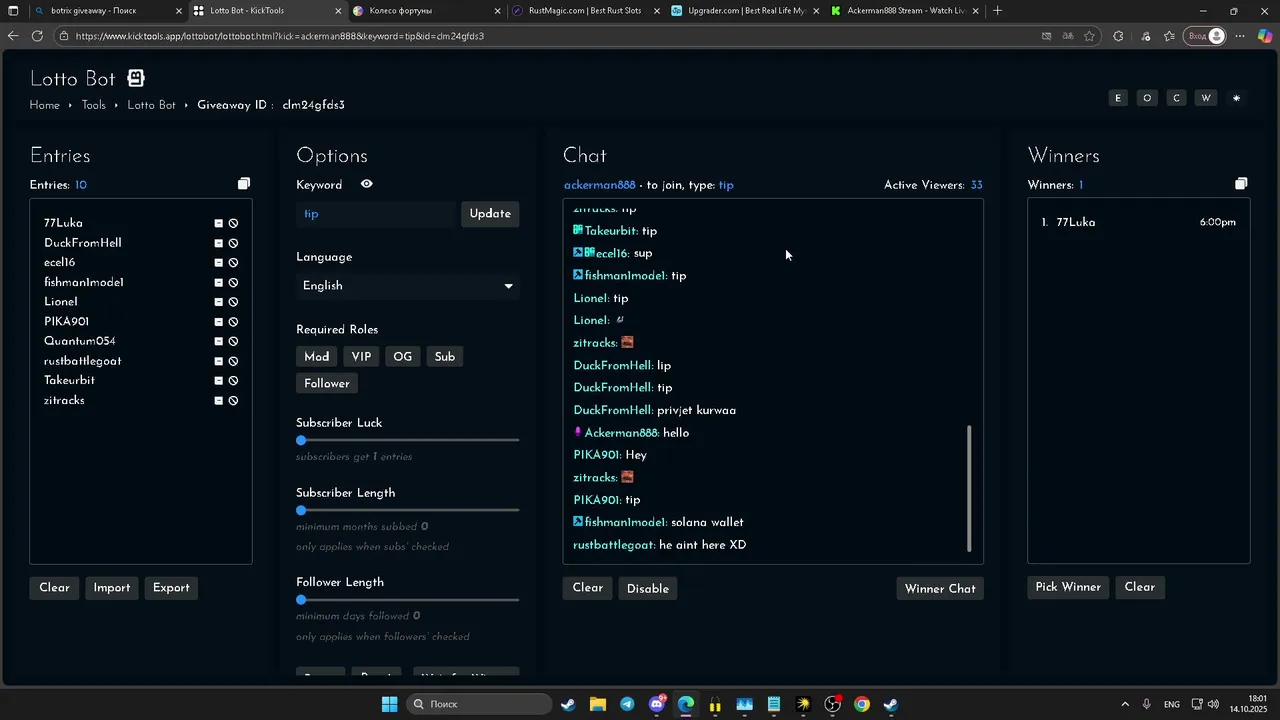The width and height of the screenshot is (1280, 720).
Task: Clear the Chat panel
Action: (x=588, y=588)
